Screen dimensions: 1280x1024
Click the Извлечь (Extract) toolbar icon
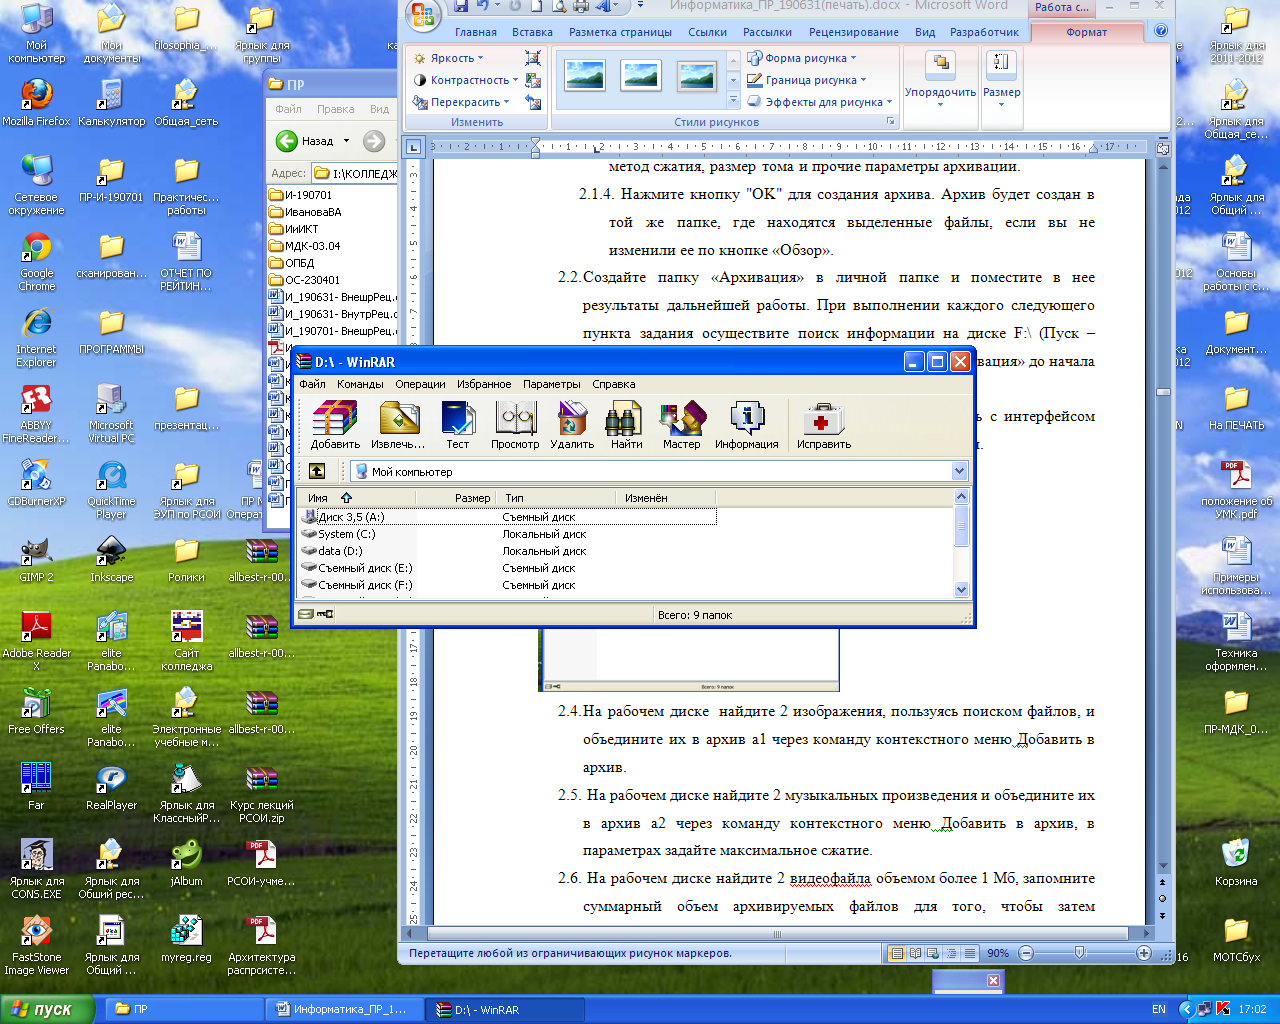pos(398,424)
